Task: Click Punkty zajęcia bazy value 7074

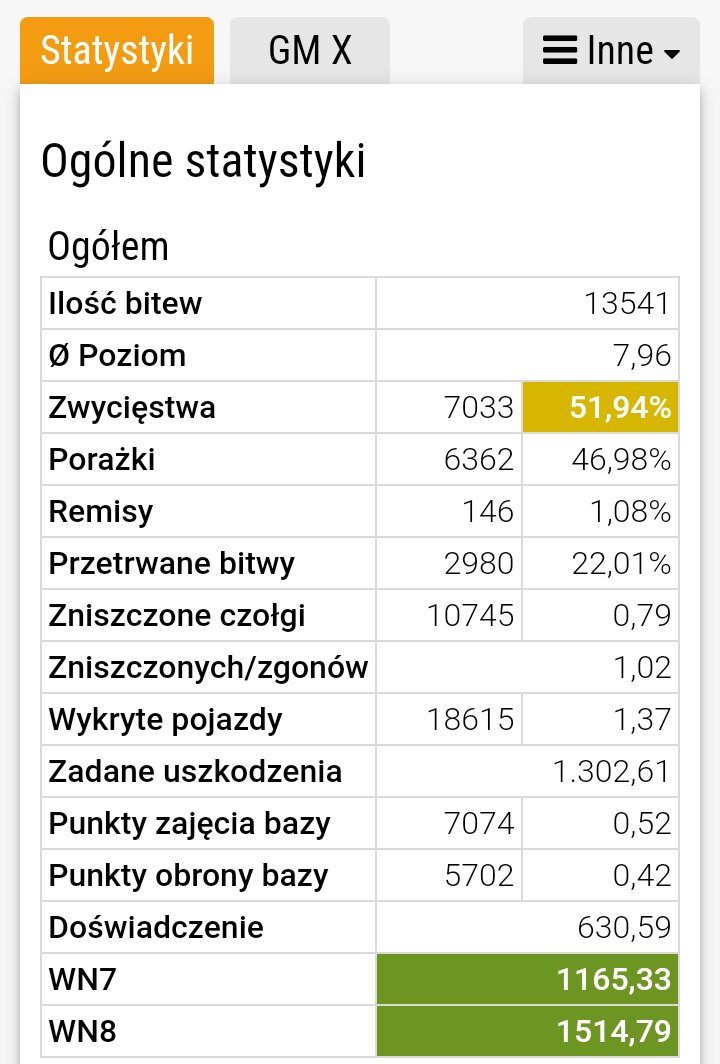Action: [479, 823]
